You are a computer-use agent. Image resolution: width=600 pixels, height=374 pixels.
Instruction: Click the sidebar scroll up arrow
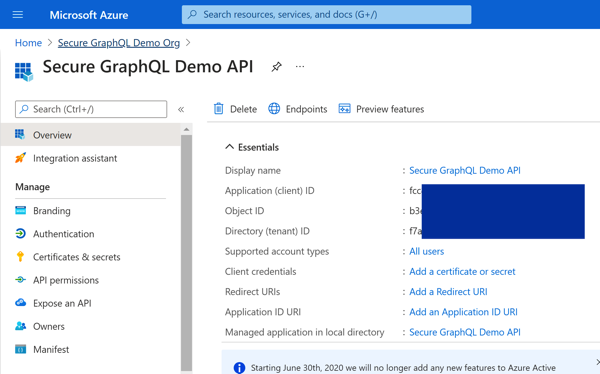[186, 129]
